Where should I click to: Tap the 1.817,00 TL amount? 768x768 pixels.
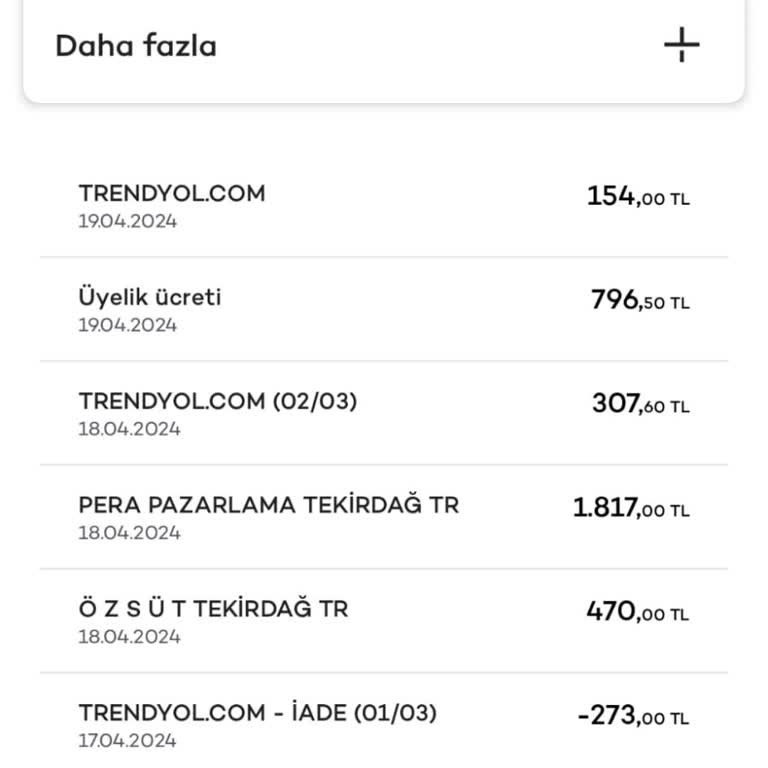(x=631, y=509)
